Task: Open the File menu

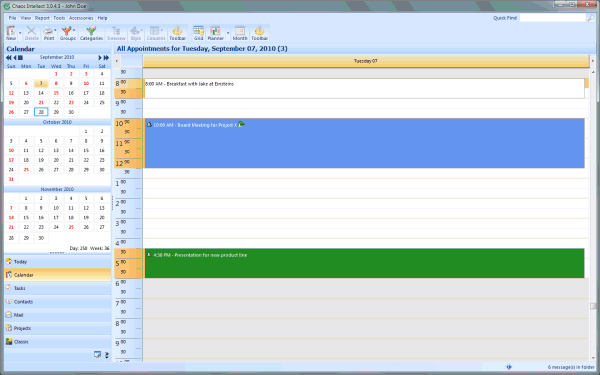Action: pyautogui.click(x=13, y=18)
